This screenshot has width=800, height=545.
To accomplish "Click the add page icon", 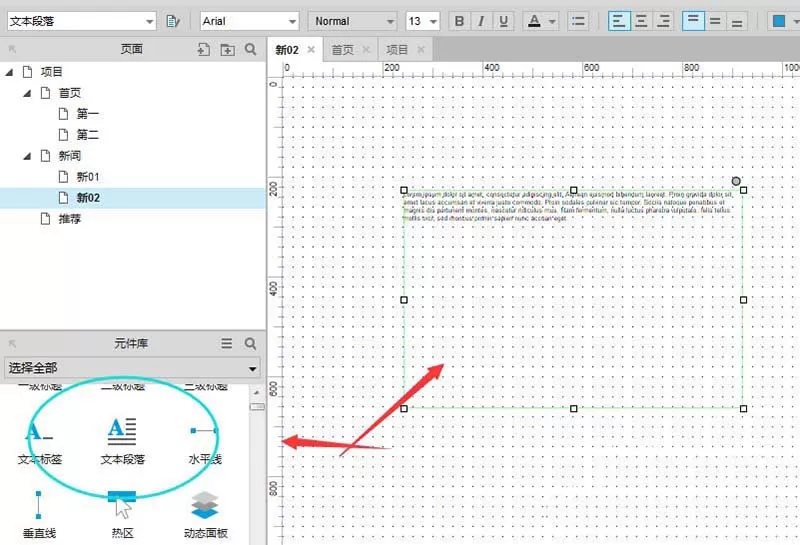I will point(204,49).
